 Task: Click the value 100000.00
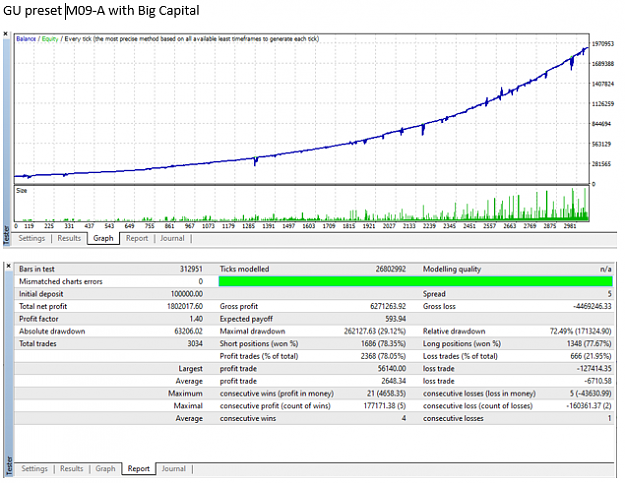pos(187,294)
